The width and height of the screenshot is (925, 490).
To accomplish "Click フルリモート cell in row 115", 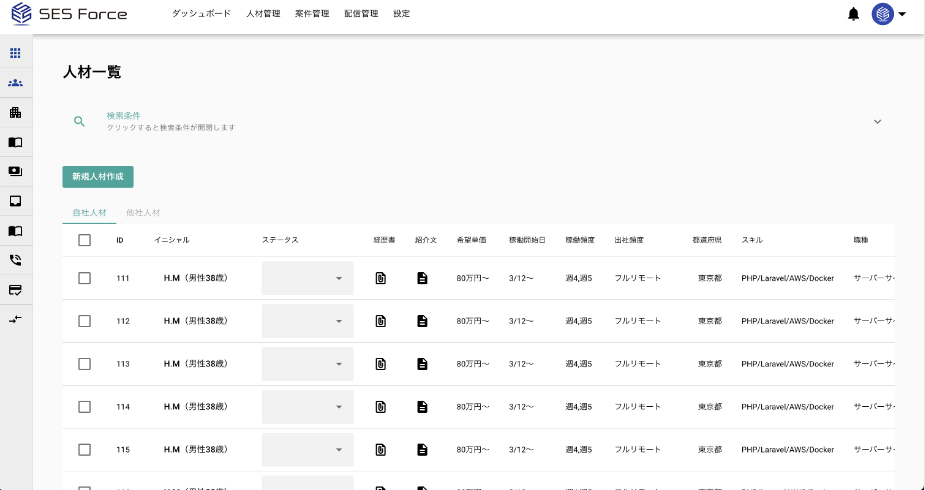I will pyautogui.click(x=638, y=450).
